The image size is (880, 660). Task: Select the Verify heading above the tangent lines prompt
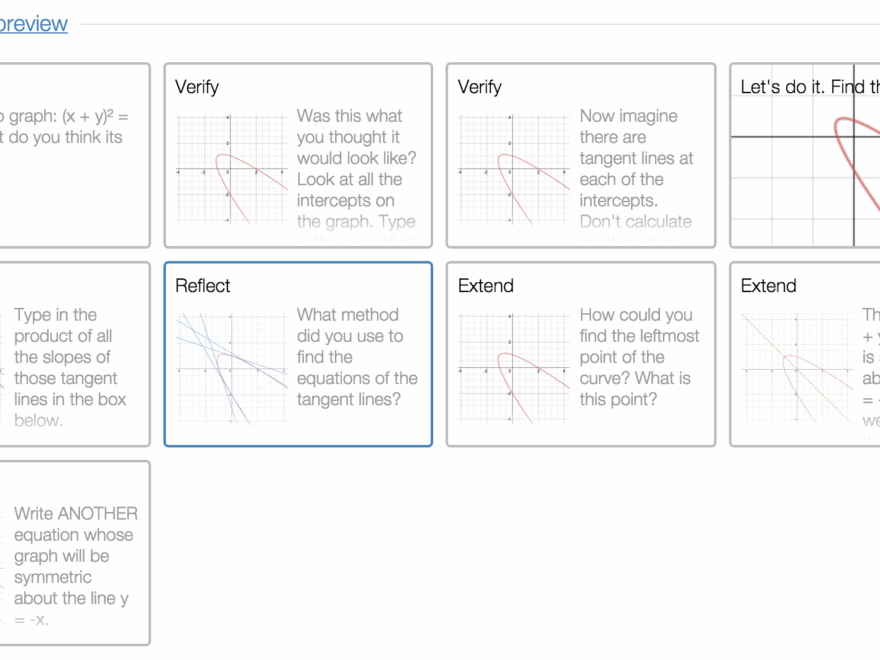coord(481,87)
